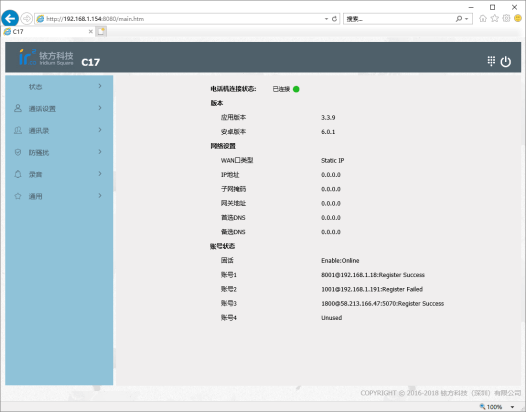Click the browser forward arrow button
Screen dimensions: 526x413
click(x=27, y=18)
